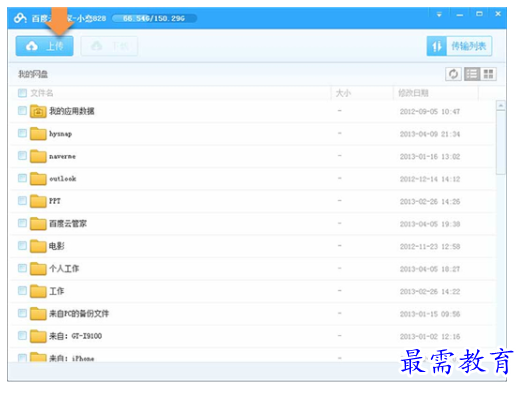Select the 我的应用数据 file name
The image size is (522, 393).
click(x=72, y=111)
